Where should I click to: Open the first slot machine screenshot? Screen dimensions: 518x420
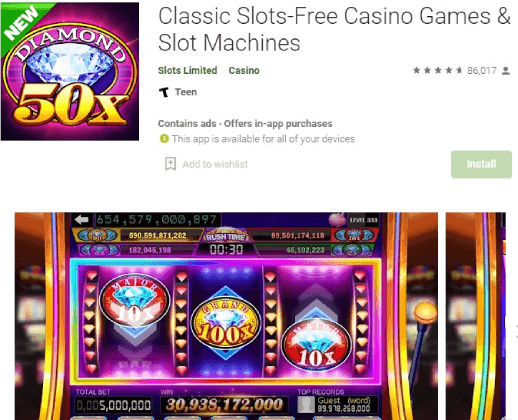226,316
